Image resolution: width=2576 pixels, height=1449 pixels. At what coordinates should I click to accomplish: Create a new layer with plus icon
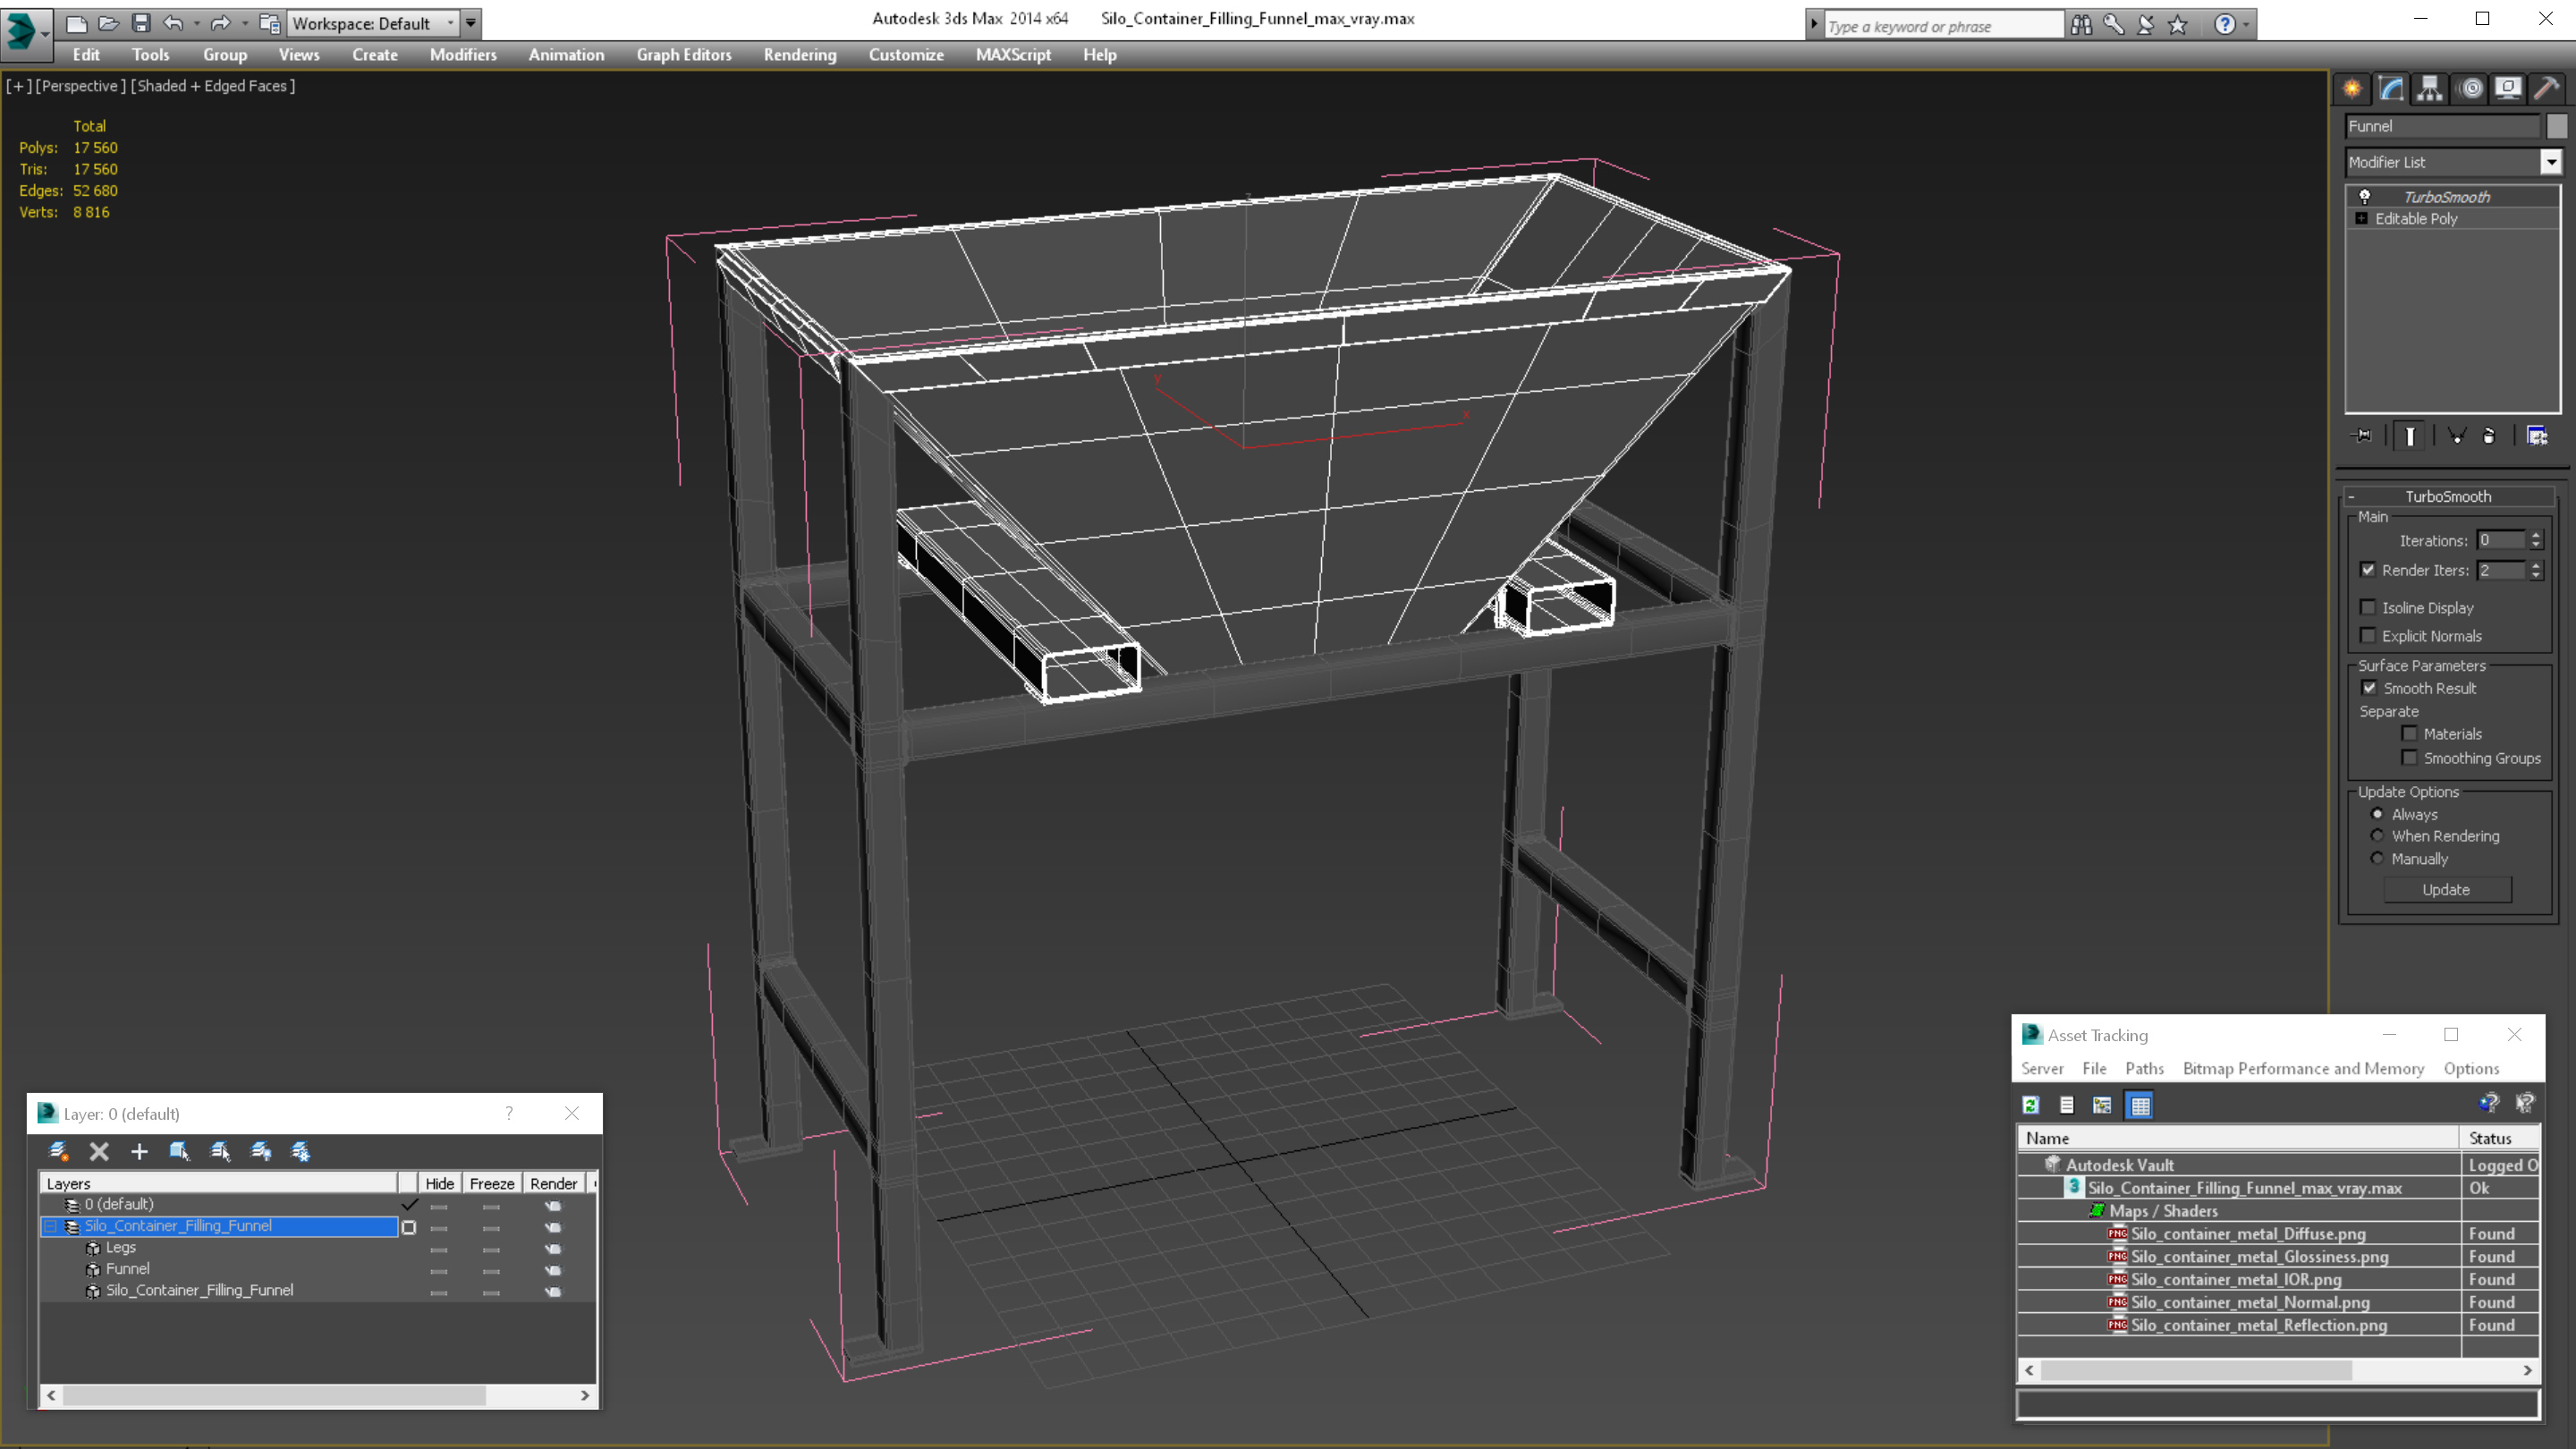point(139,1151)
